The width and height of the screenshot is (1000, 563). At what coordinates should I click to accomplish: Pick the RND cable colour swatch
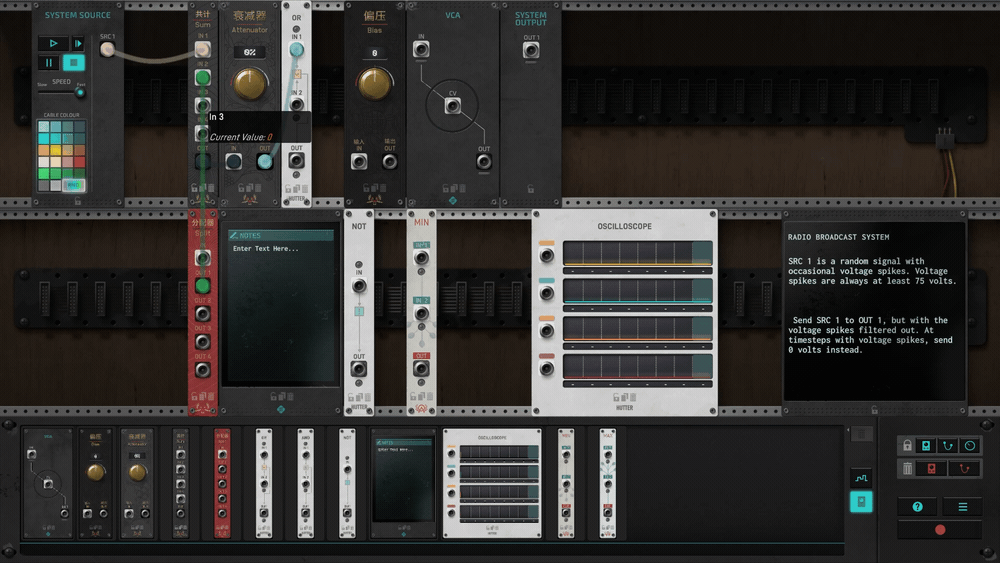pyautogui.click(x=74, y=186)
